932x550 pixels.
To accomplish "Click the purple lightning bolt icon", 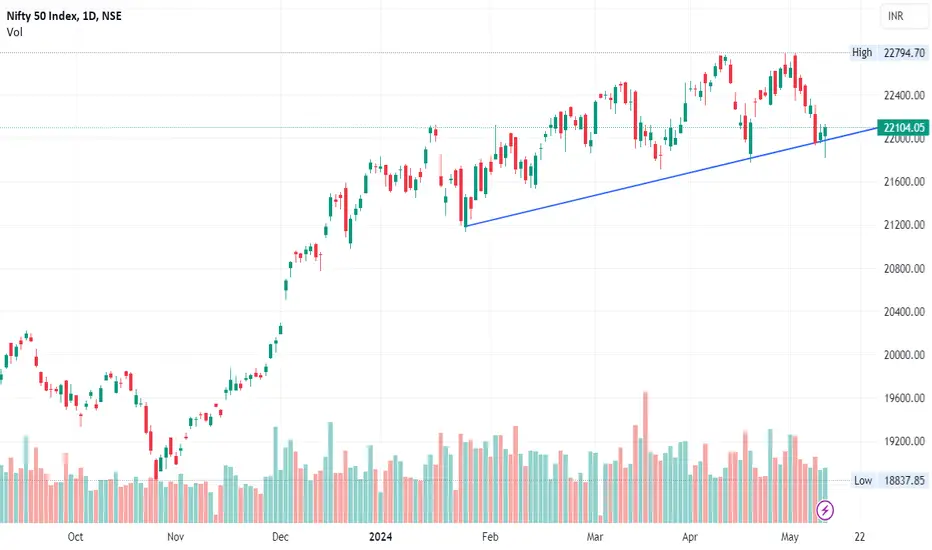I will [x=824, y=510].
